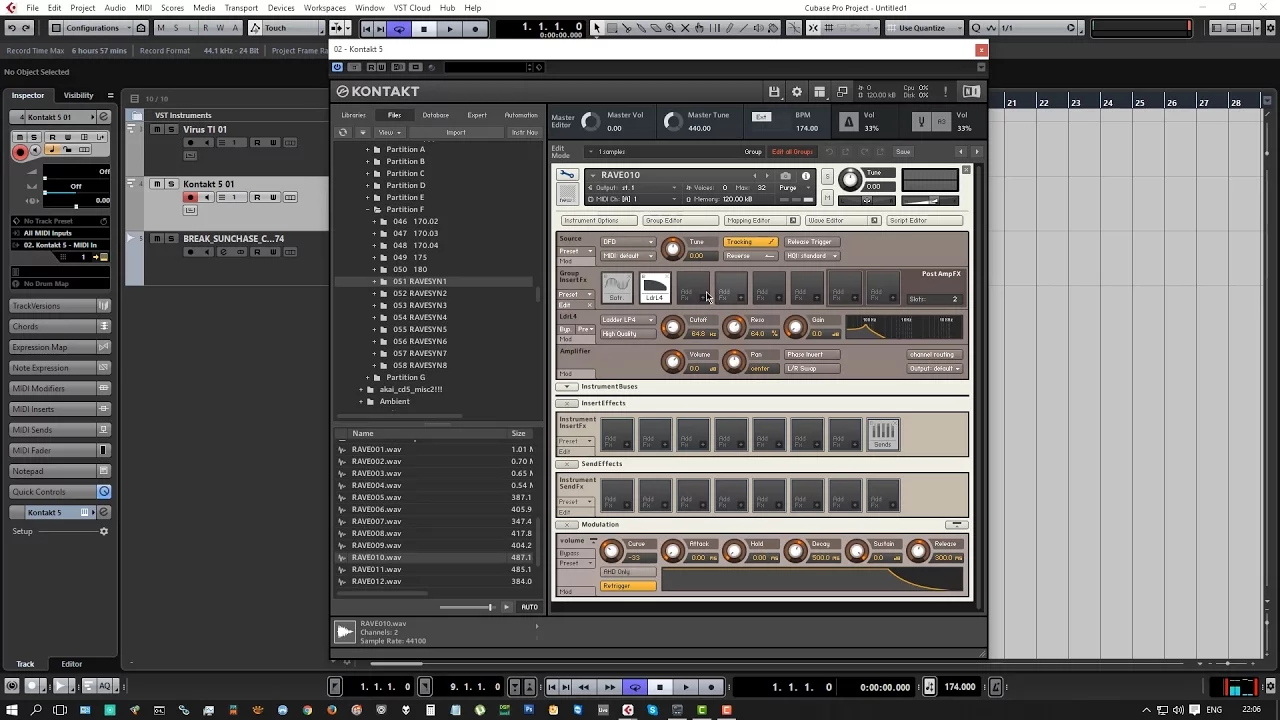Select the Sends module in Instrument InsertFx
The image size is (1280, 720).
tap(882, 434)
